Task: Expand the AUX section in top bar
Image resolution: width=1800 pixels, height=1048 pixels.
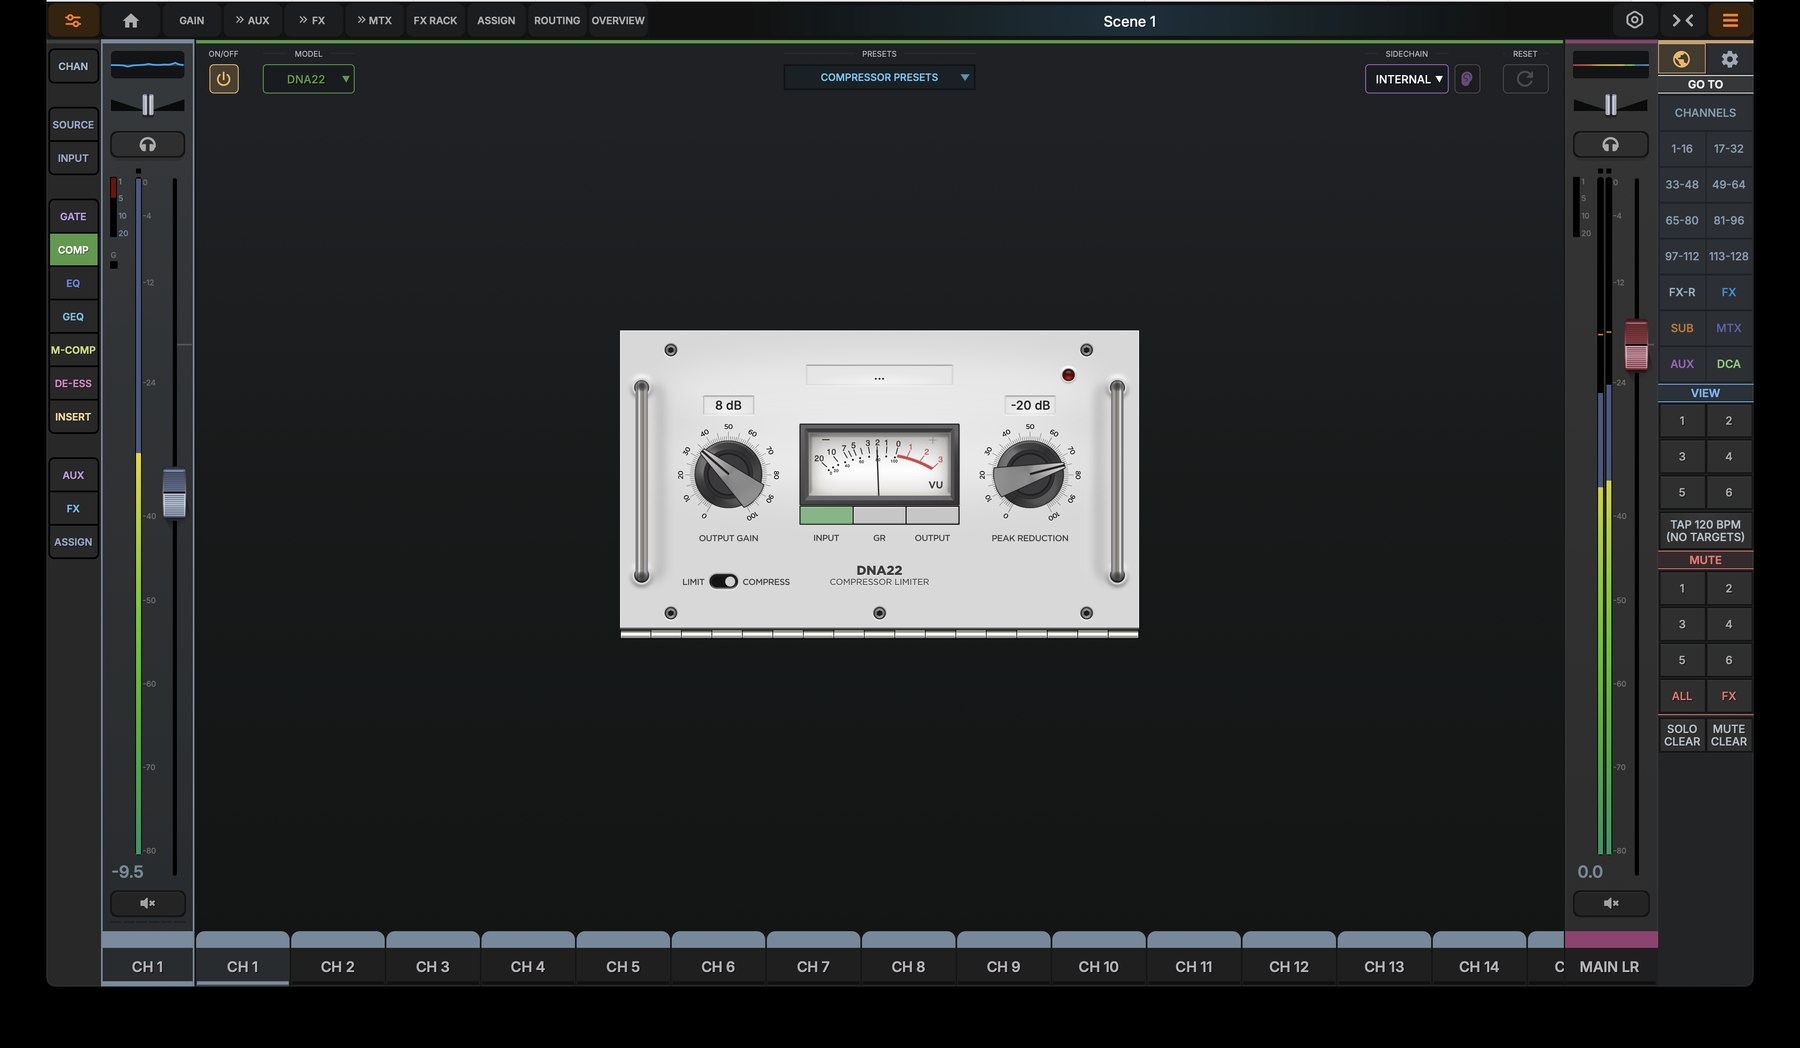Action: 252,20
